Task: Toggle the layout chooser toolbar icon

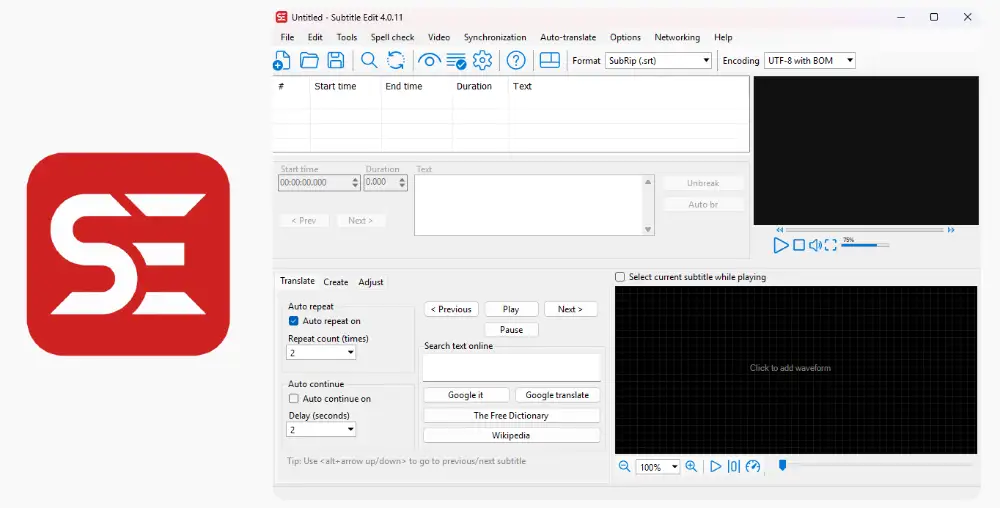Action: [550, 60]
